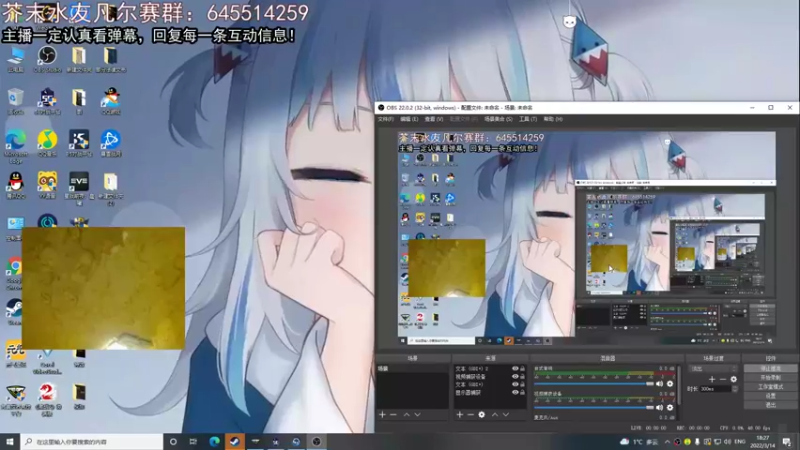Toggle visibility of the video capture device source
Image resolution: width=800 pixels, height=450 pixels.
click(x=515, y=377)
